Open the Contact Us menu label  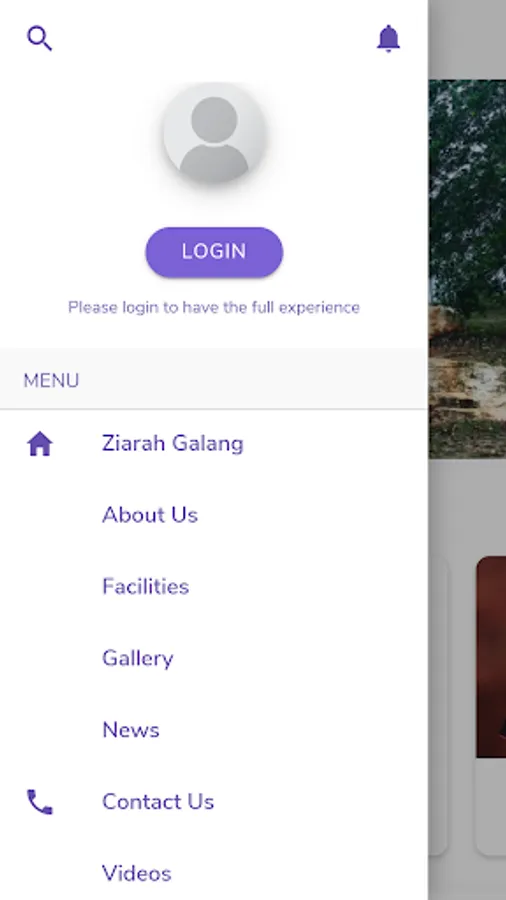tap(158, 802)
